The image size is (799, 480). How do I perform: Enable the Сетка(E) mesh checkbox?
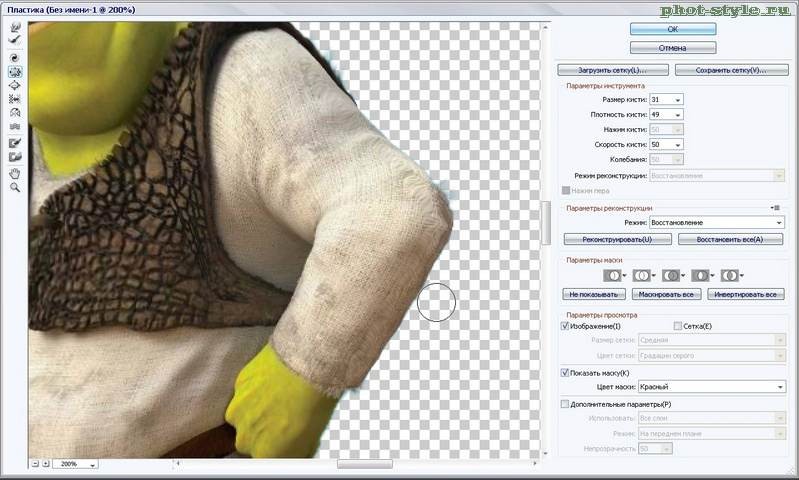tap(677, 326)
